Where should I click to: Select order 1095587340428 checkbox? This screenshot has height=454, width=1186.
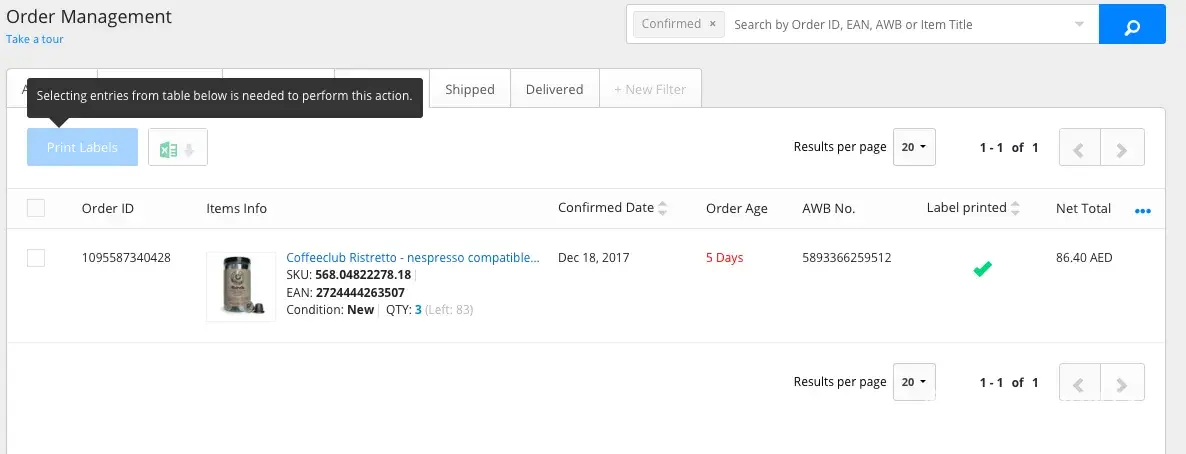[x=36, y=258]
